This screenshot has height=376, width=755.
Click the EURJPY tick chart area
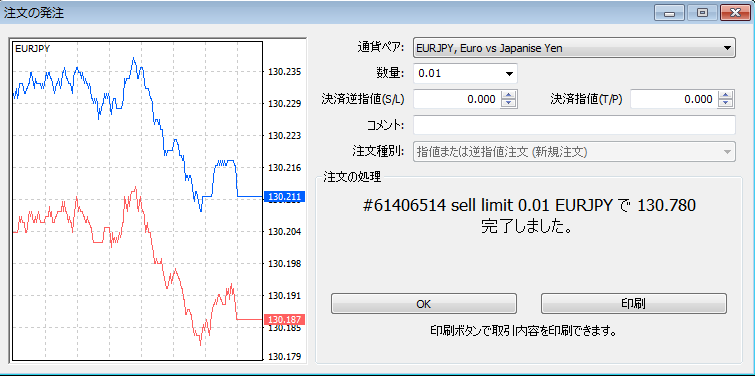(137, 201)
